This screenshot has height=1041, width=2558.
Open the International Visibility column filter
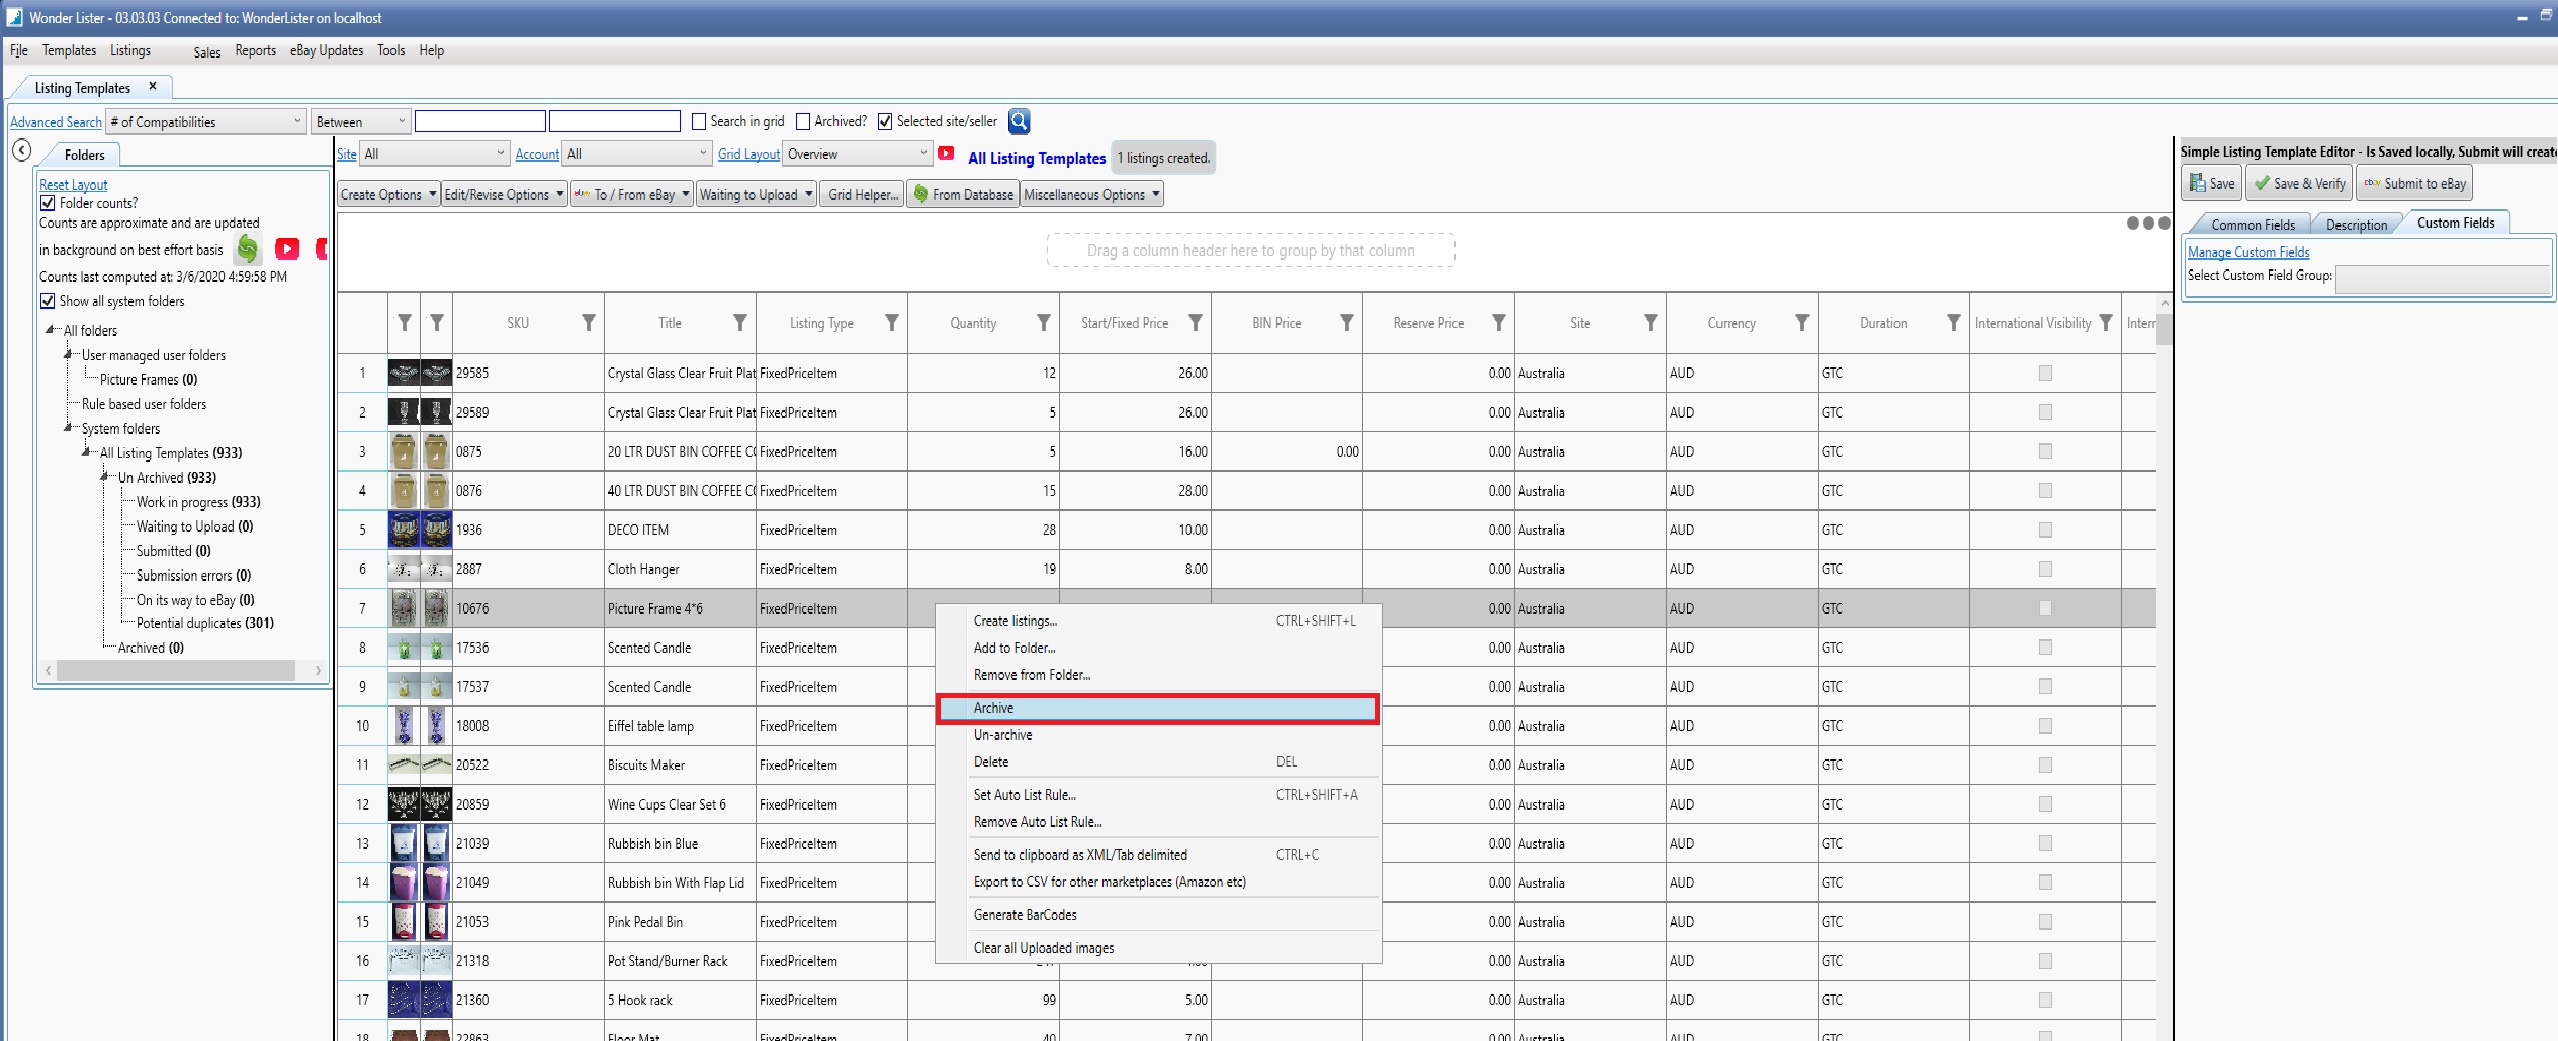click(2106, 322)
